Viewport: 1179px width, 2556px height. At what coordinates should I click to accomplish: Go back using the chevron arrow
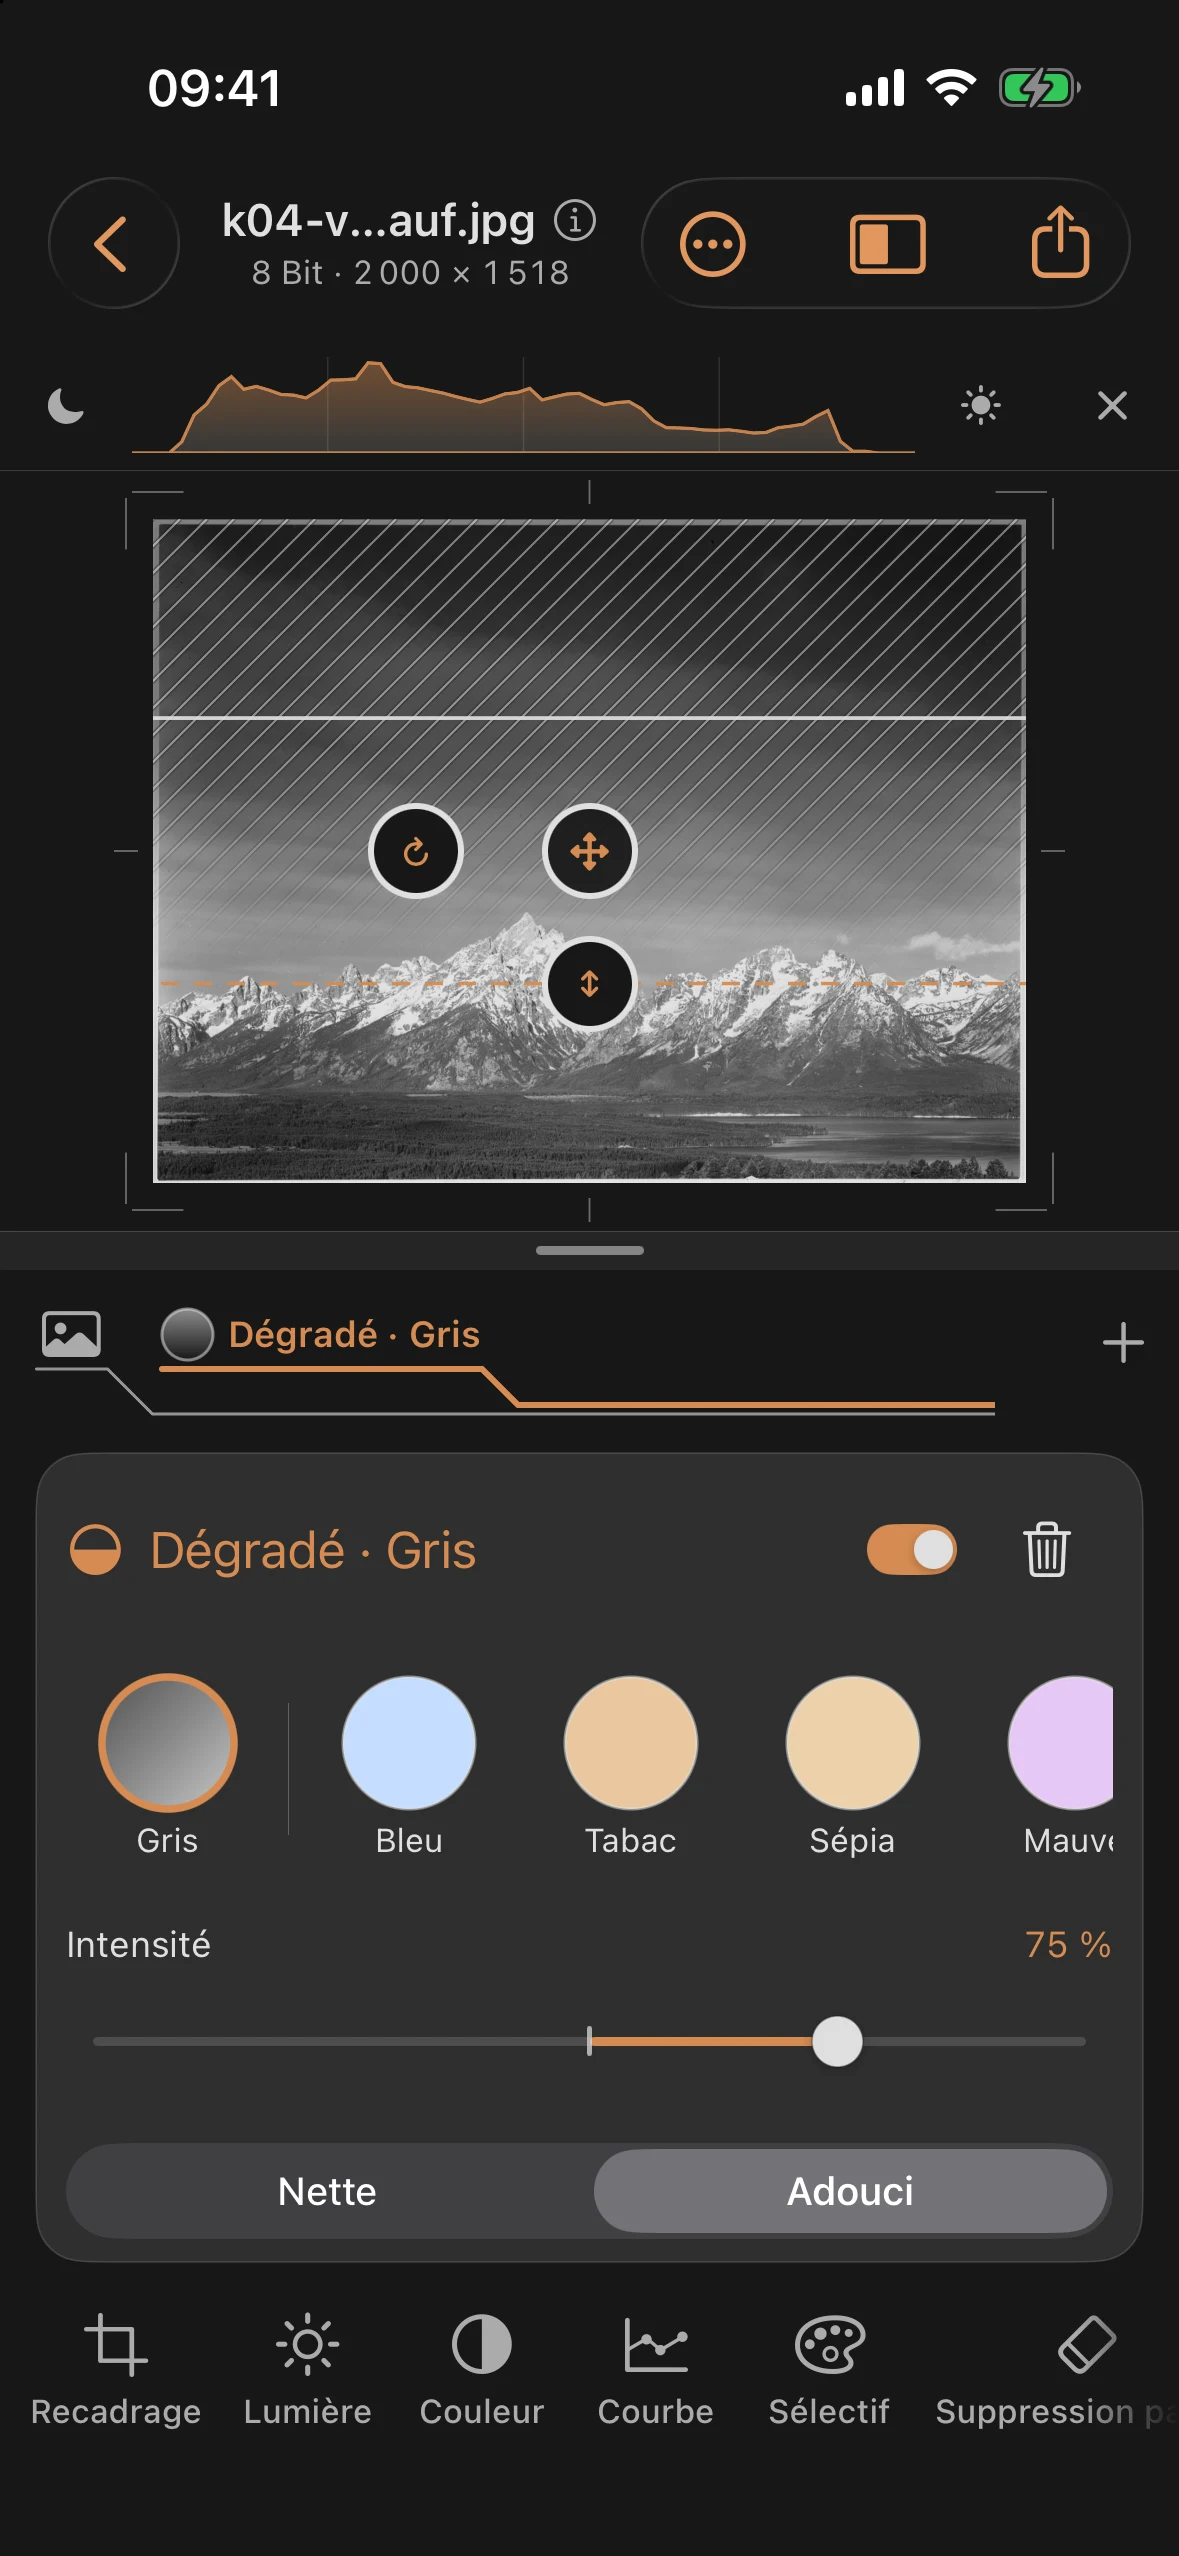tap(113, 243)
